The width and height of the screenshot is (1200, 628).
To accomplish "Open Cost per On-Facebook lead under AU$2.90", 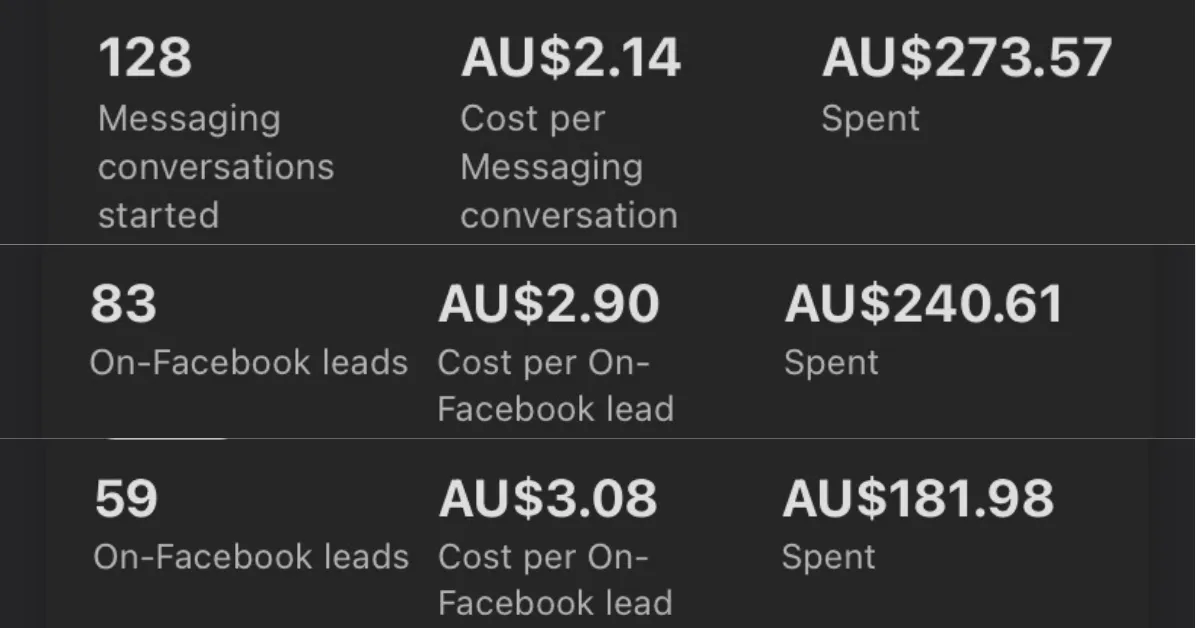I will click(555, 385).
